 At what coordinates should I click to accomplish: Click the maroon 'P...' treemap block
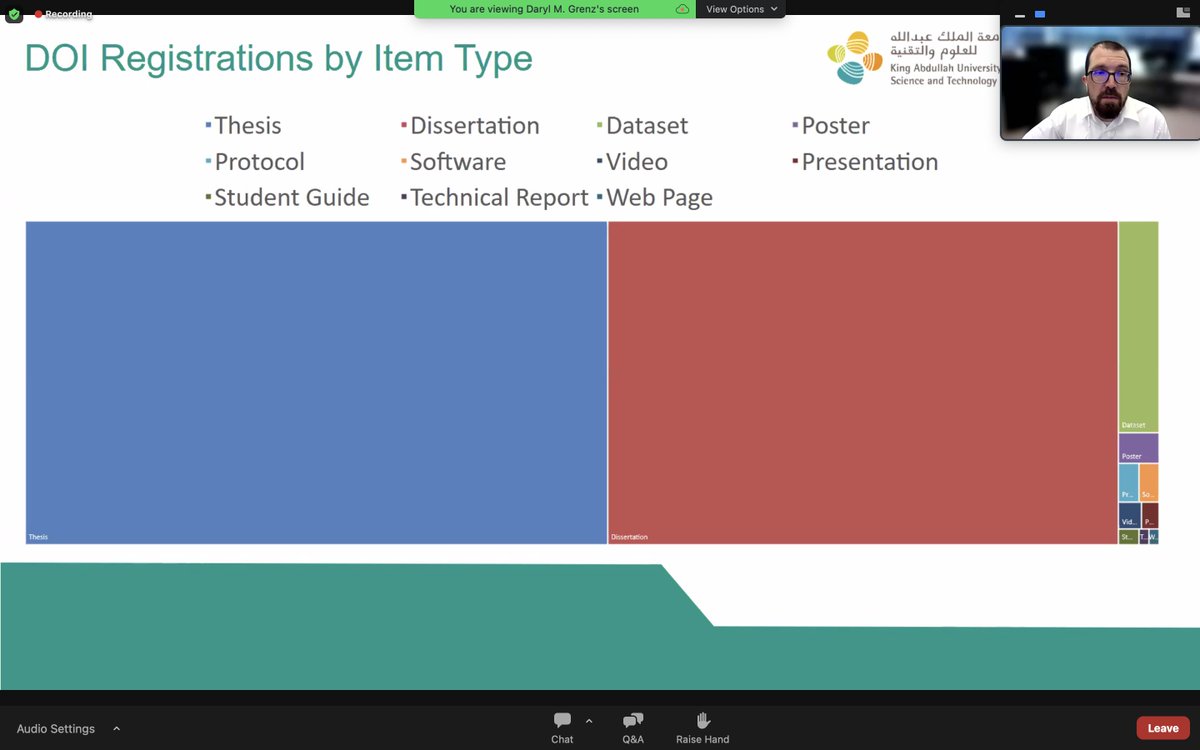point(1150,516)
